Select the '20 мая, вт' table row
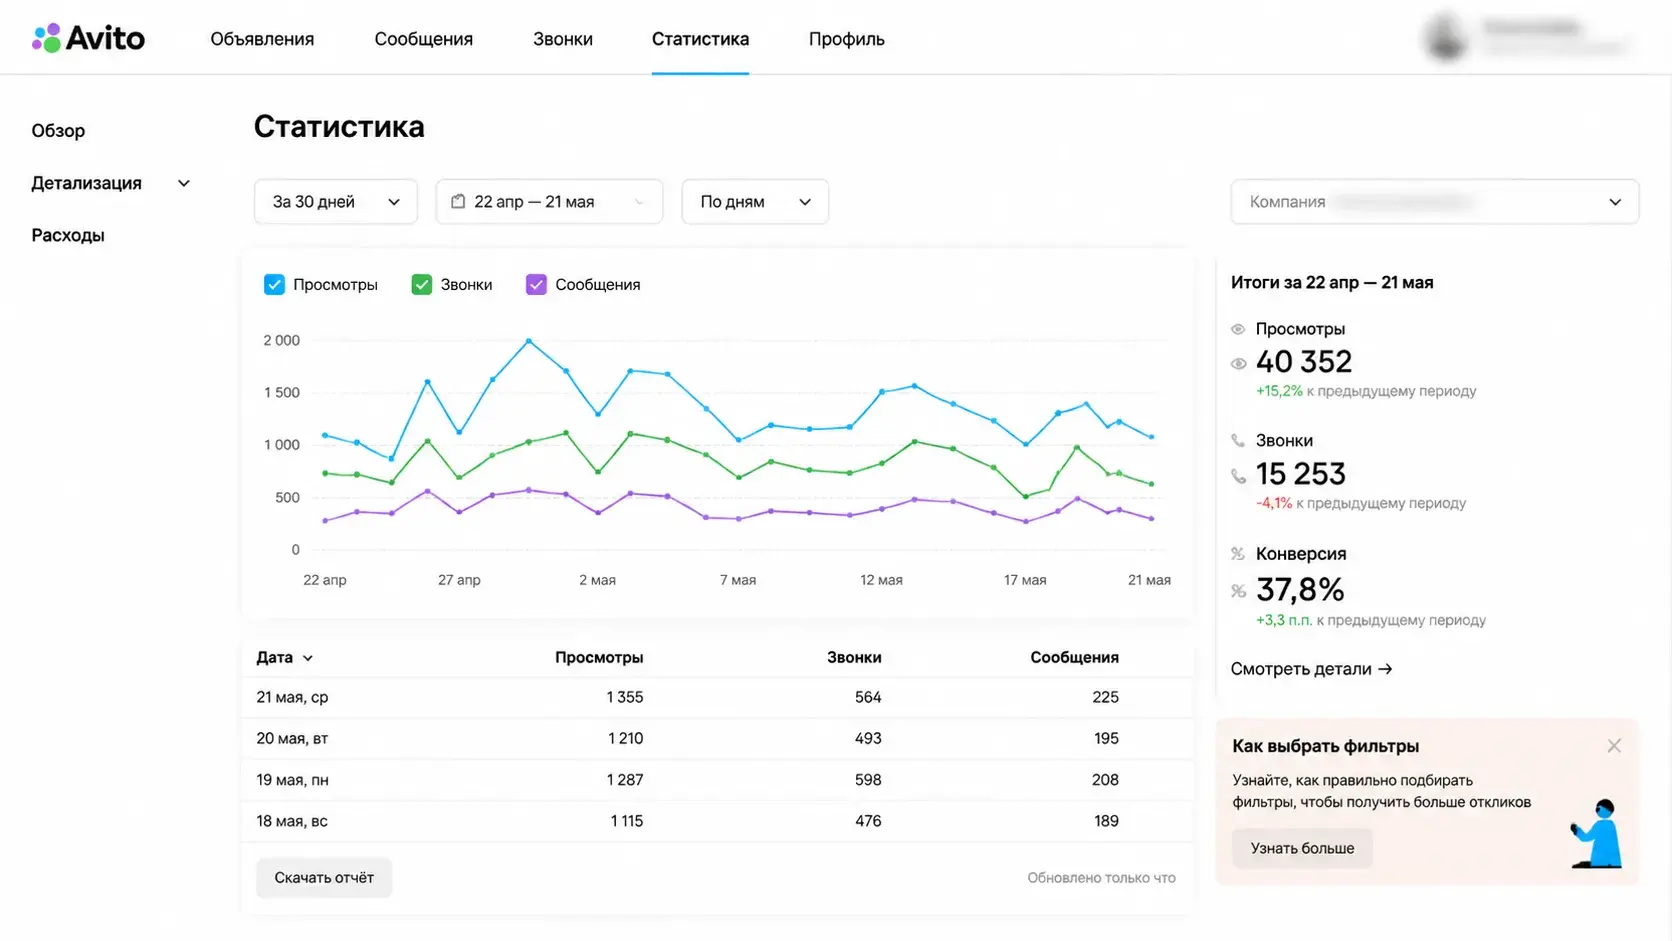 click(x=718, y=738)
